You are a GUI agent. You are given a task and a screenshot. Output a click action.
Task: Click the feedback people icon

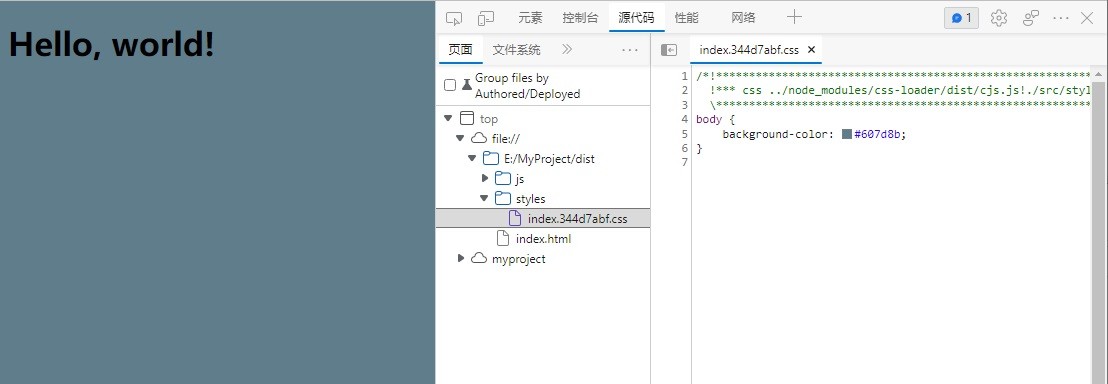(x=1031, y=18)
